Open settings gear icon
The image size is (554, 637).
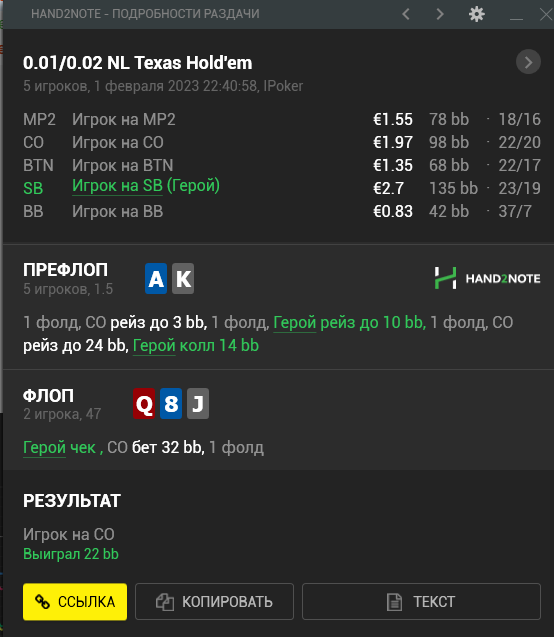[476, 14]
